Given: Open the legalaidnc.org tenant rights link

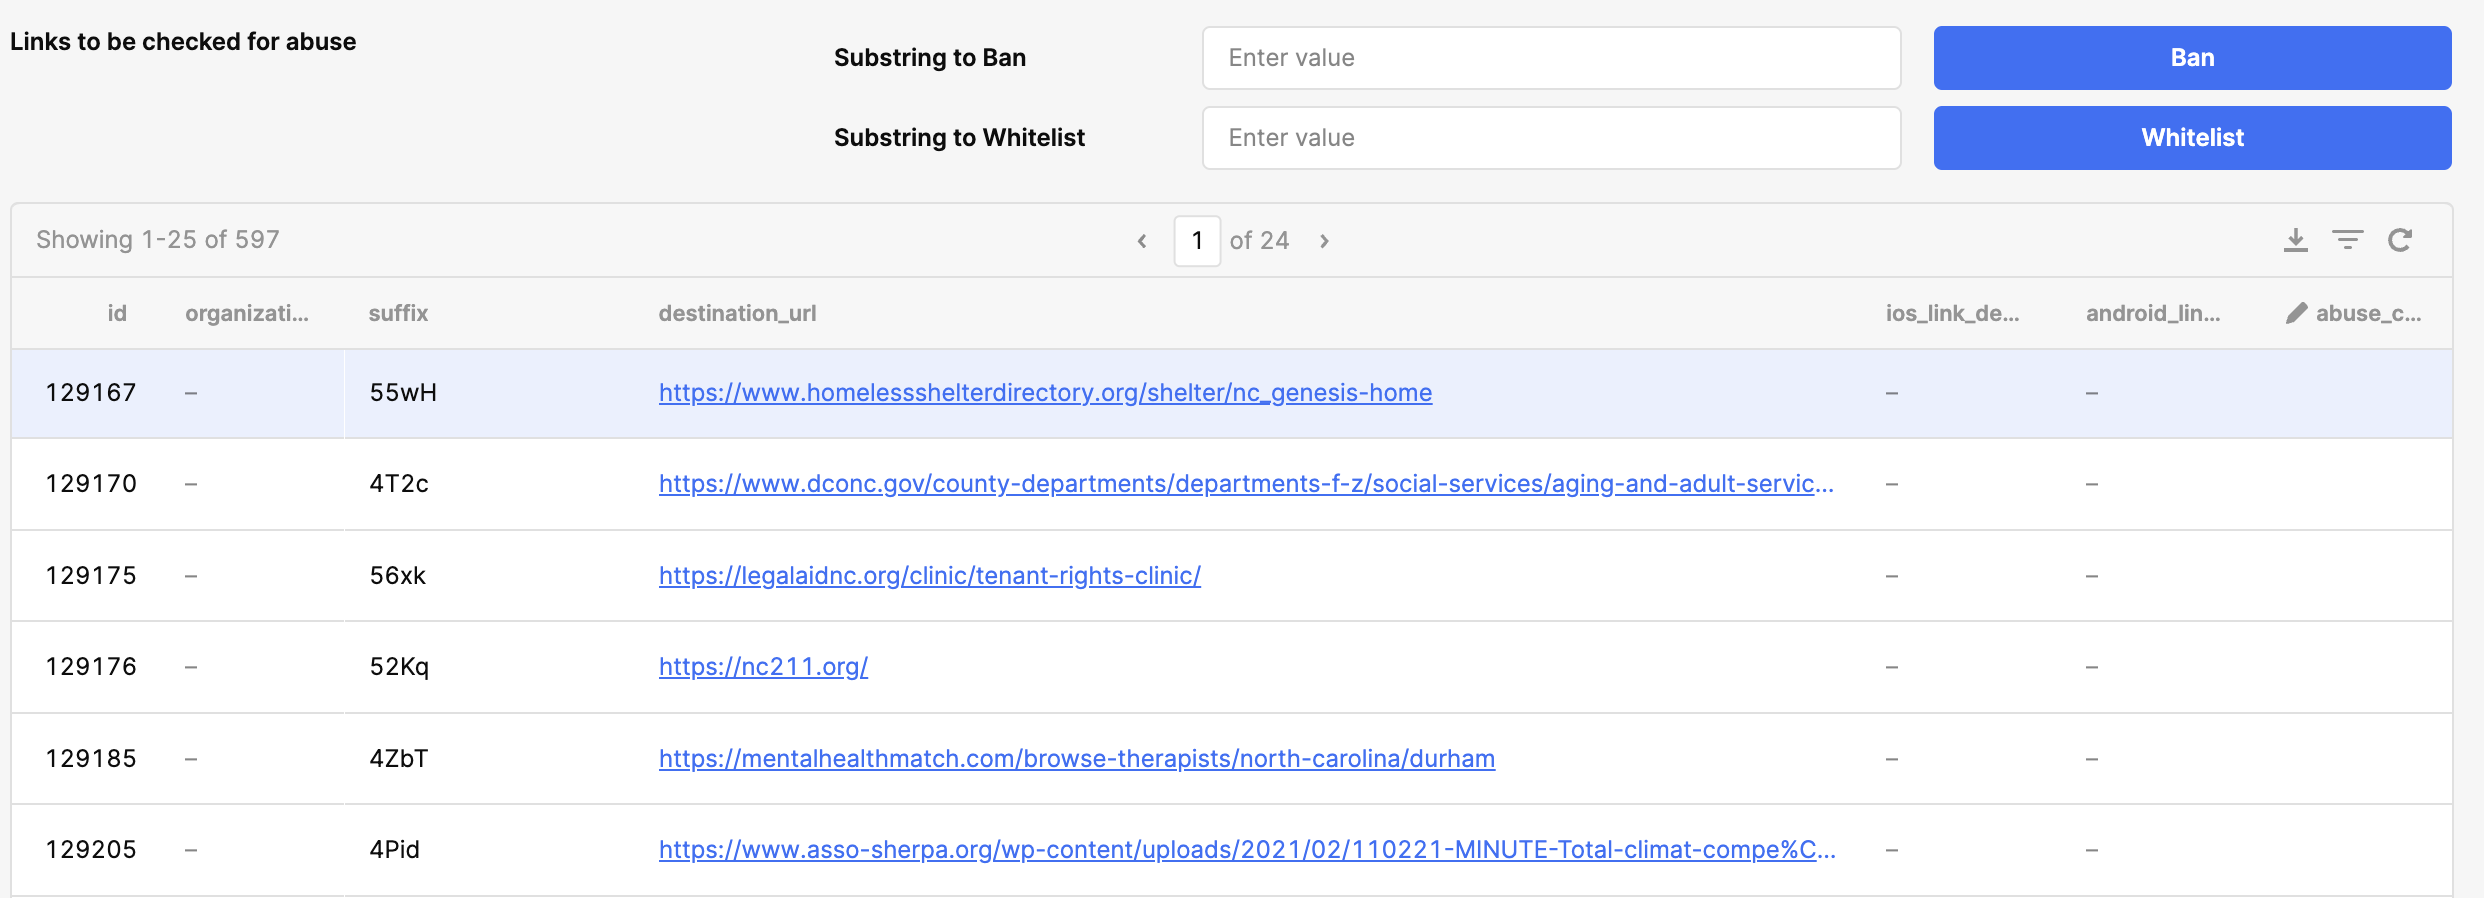Looking at the screenshot, I should [x=930, y=576].
